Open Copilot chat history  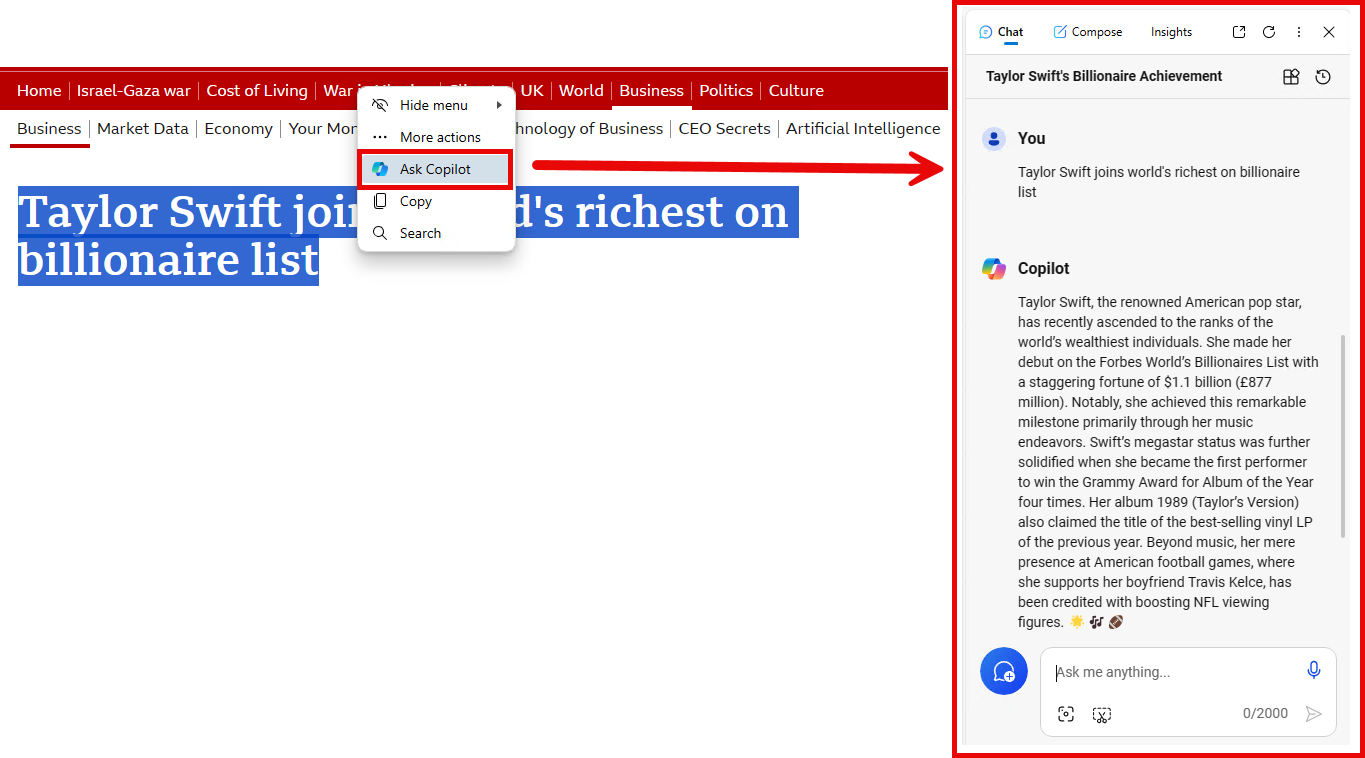(x=1323, y=77)
